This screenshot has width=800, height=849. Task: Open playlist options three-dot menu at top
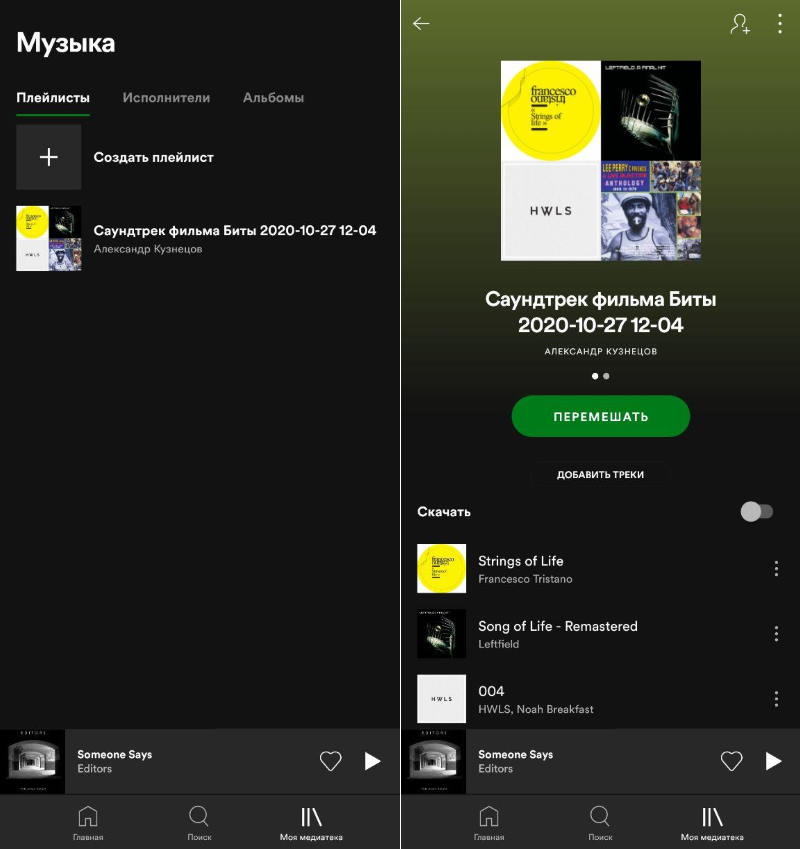pyautogui.click(x=779, y=24)
